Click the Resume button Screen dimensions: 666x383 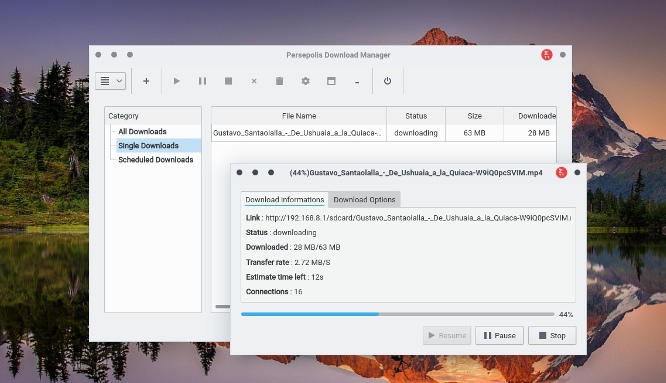447,335
